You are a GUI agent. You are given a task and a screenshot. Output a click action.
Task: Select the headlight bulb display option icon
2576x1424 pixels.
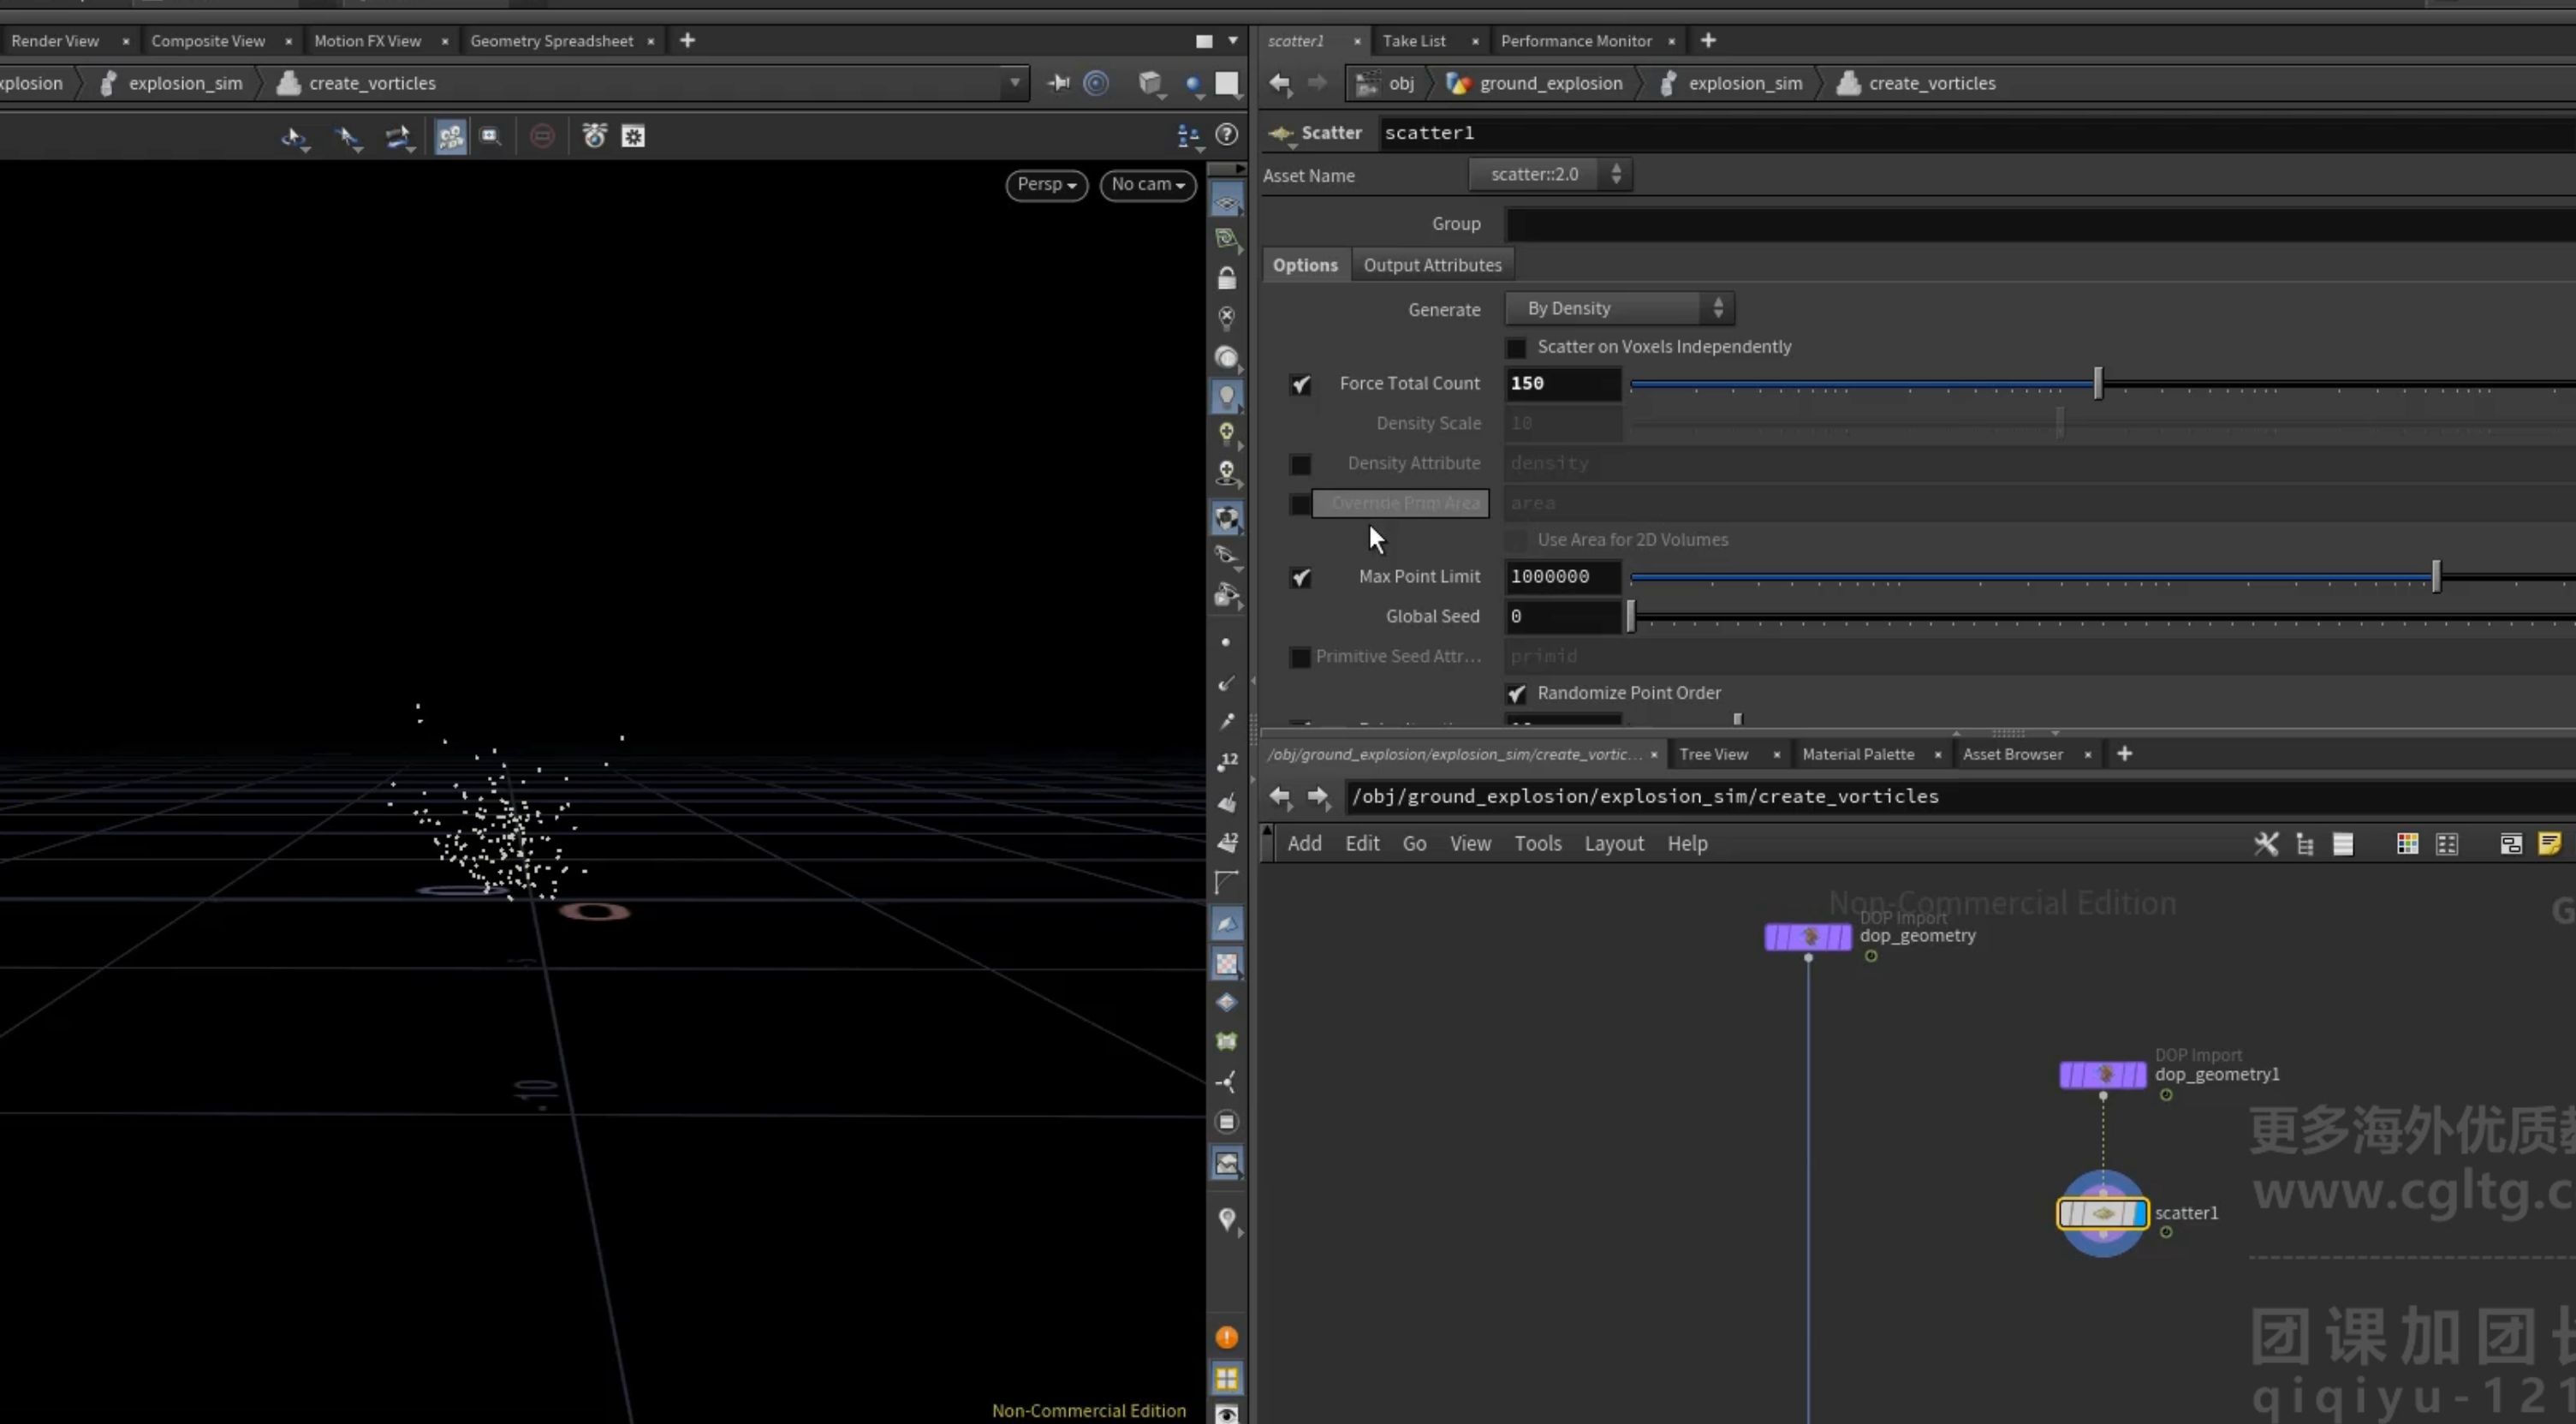pyautogui.click(x=1227, y=396)
